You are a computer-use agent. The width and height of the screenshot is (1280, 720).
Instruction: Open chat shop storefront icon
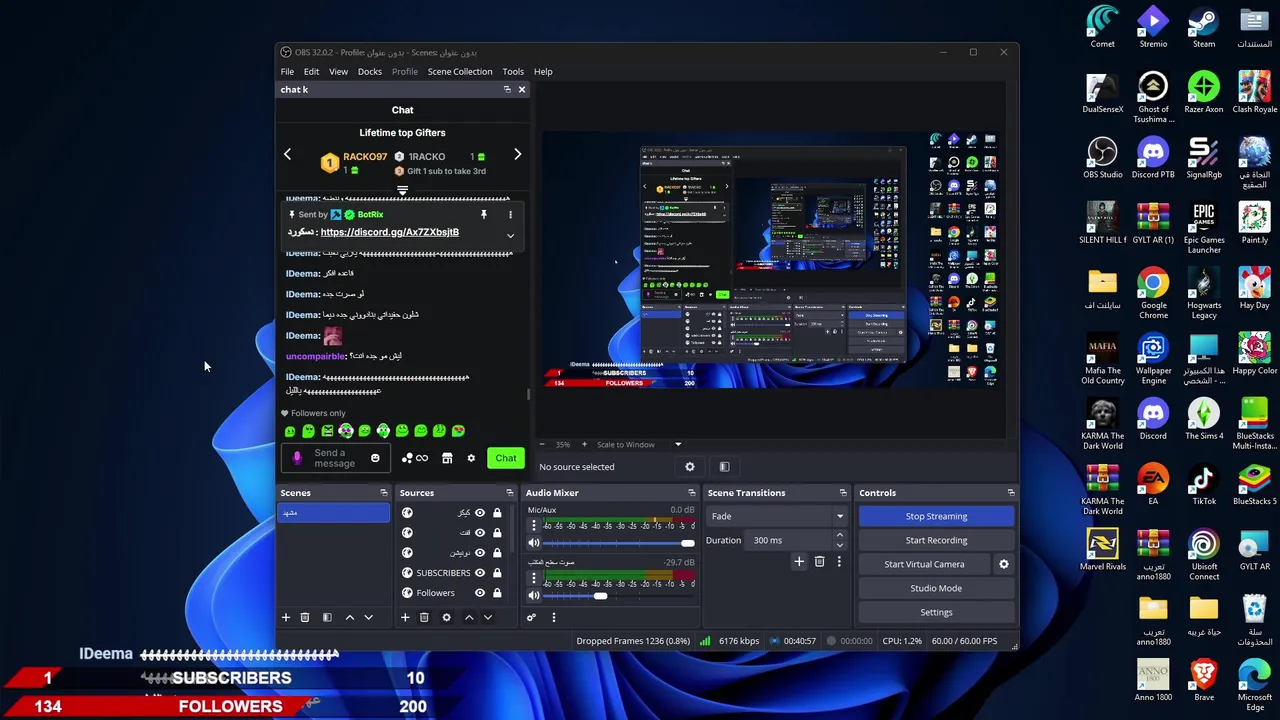(x=447, y=458)
